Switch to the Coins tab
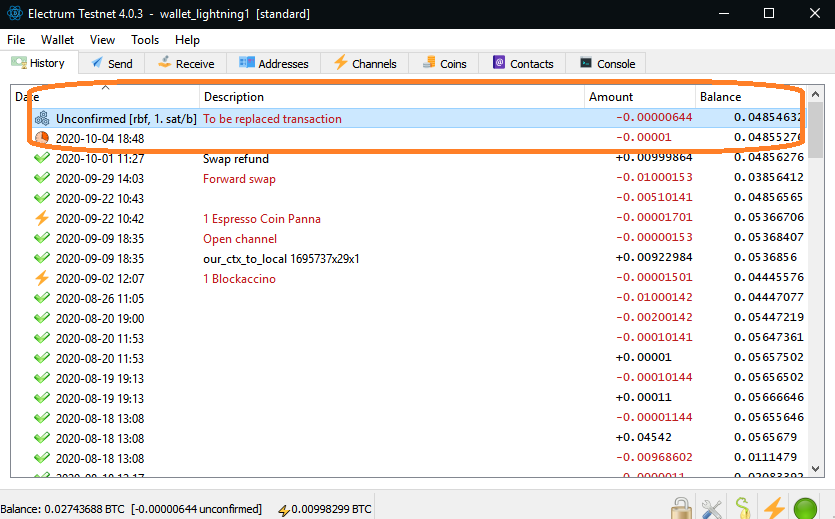Image resolution: width=835 pixels, height=519 pixels. (x=444, y=63)
